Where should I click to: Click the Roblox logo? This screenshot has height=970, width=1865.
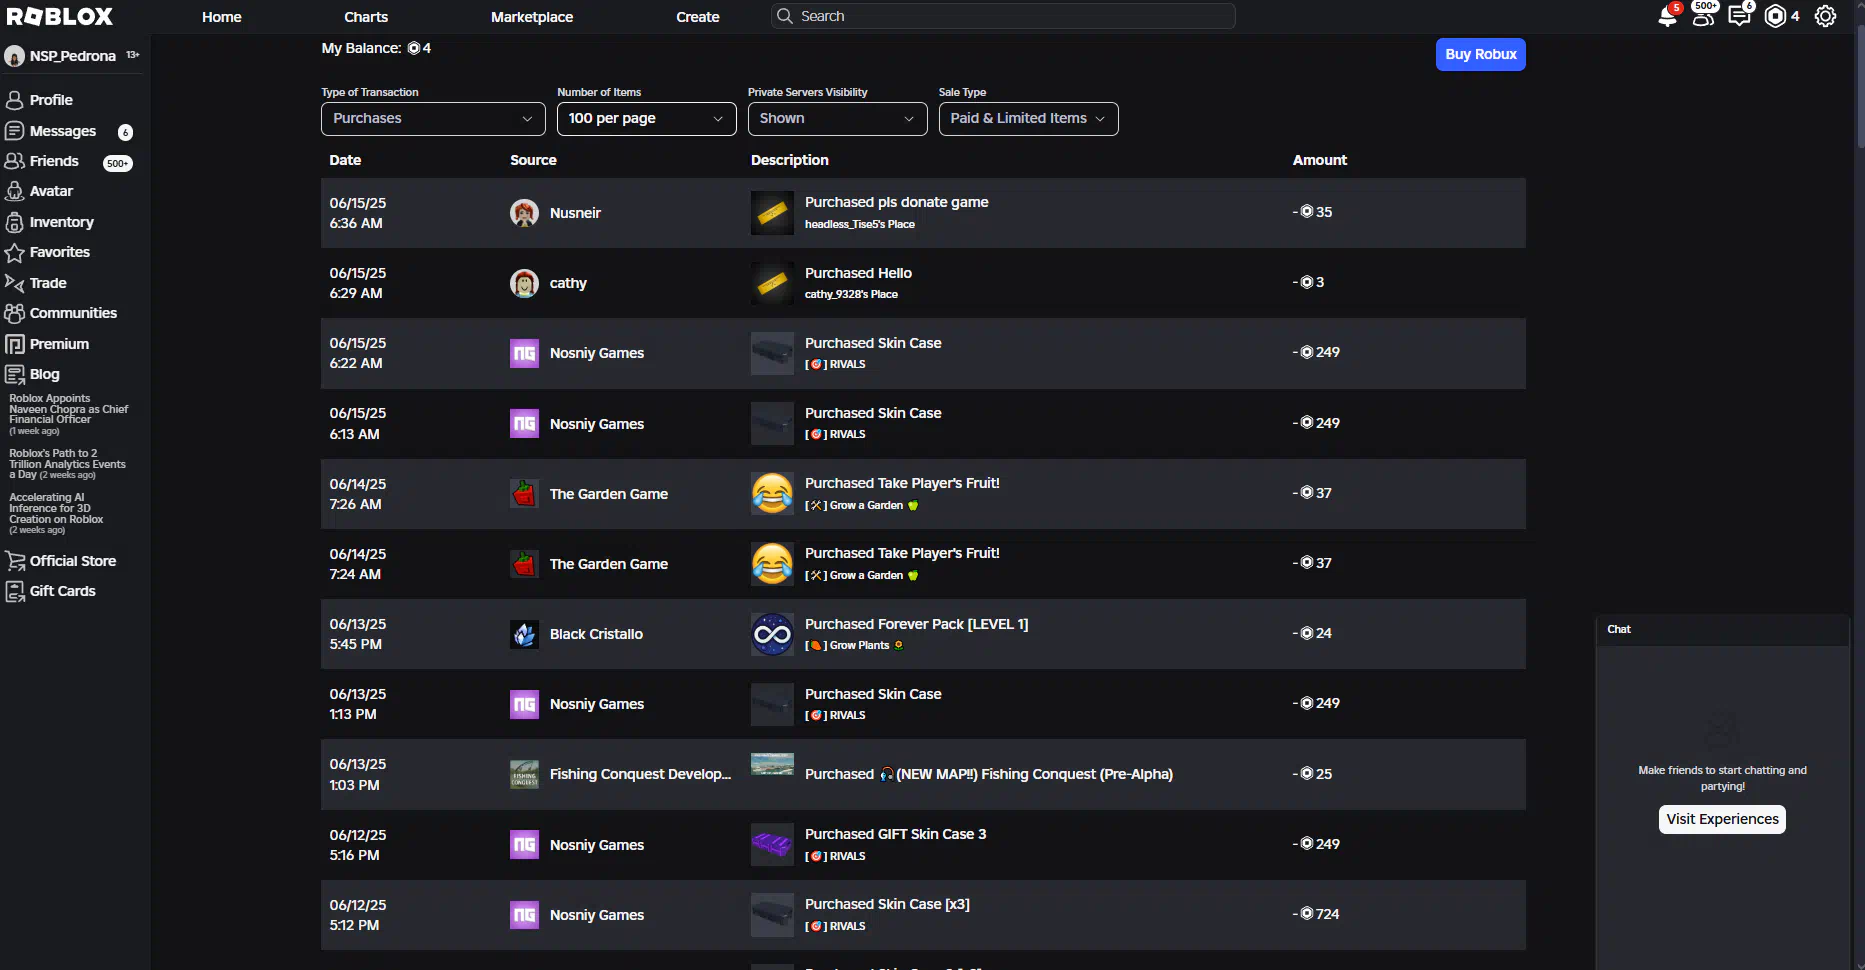(60, 16)
